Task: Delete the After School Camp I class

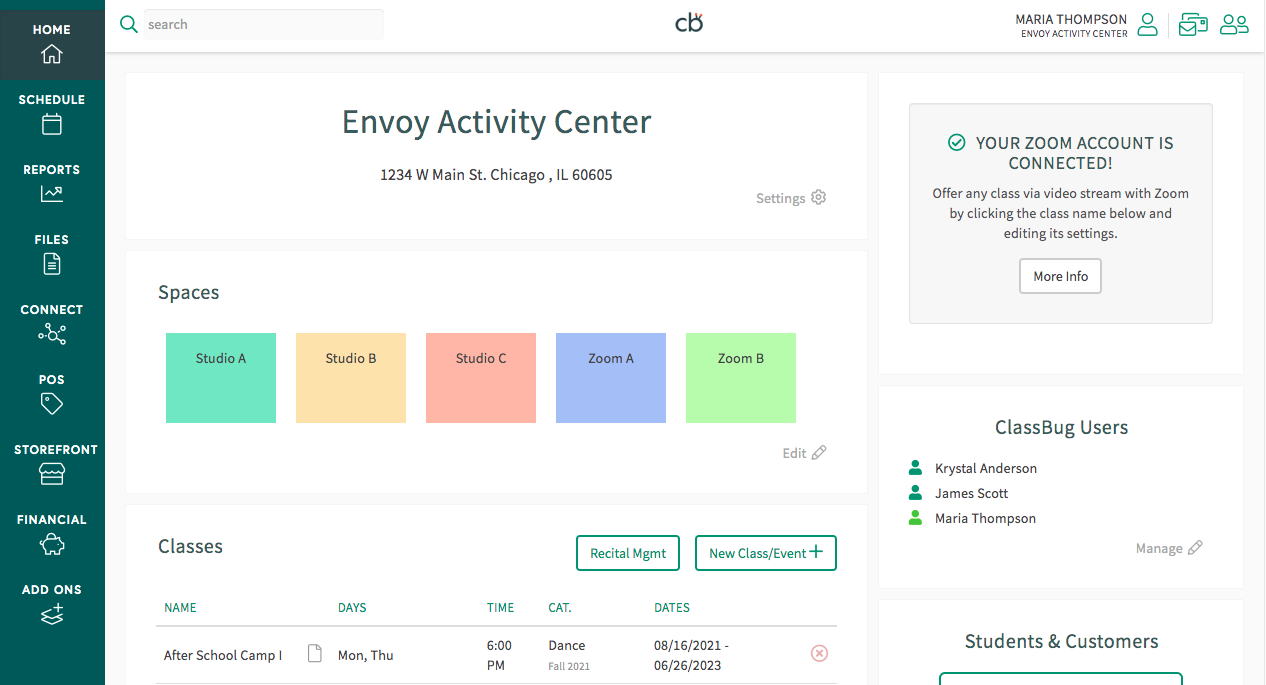Action: coord(819,654)
